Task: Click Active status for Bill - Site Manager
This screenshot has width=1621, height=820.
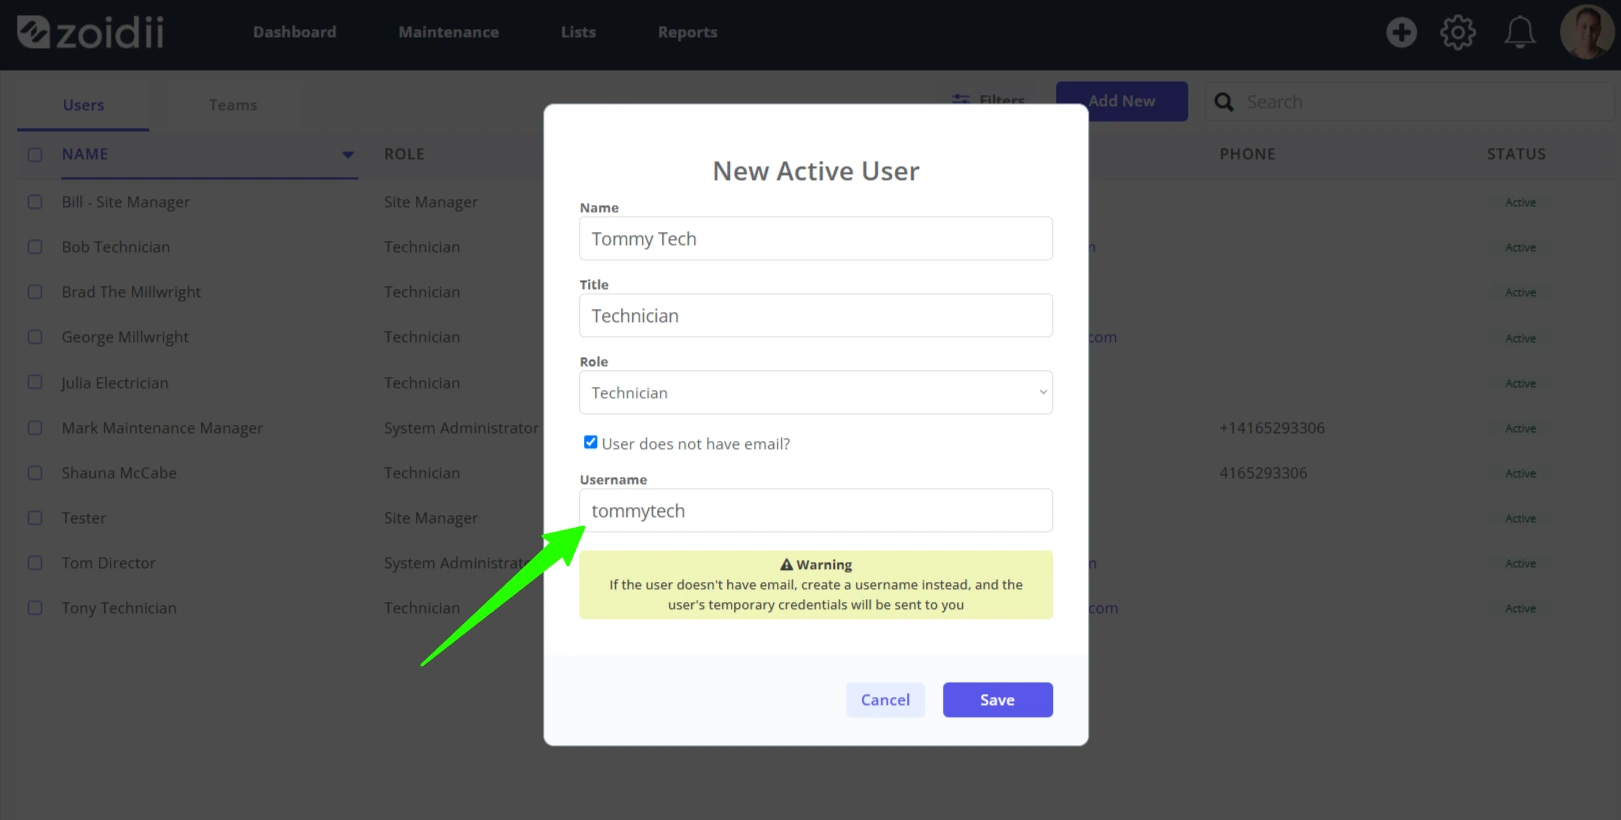Action: 1520,202
